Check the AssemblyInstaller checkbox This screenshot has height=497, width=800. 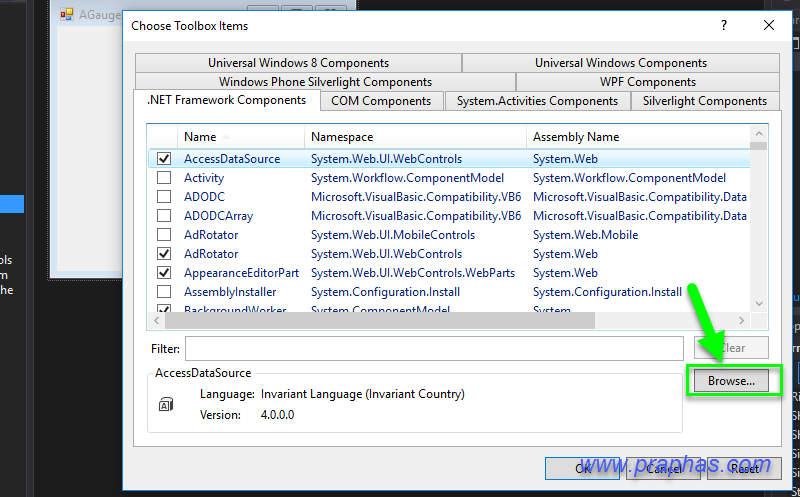point(164,291)
